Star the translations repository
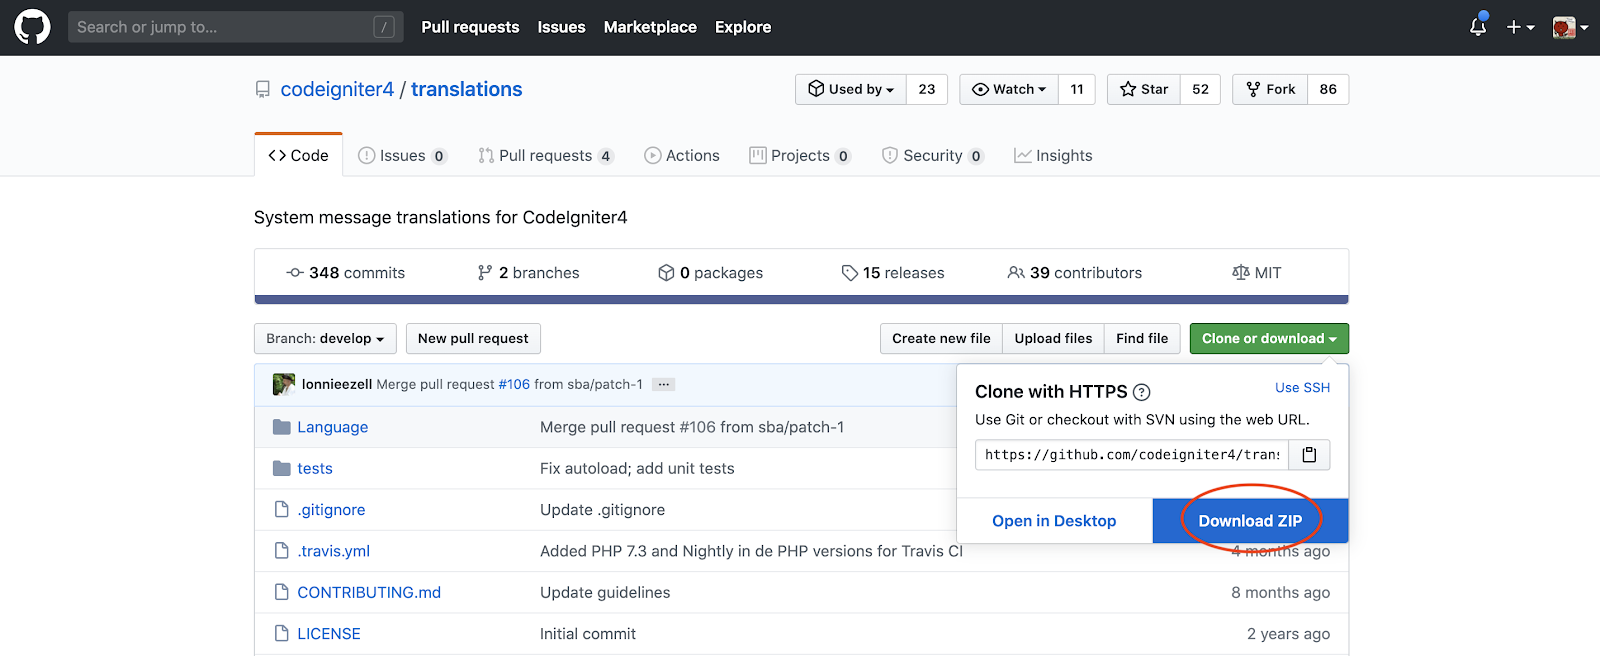This screenshot has height=656, width=1600. pos(1144,89)
